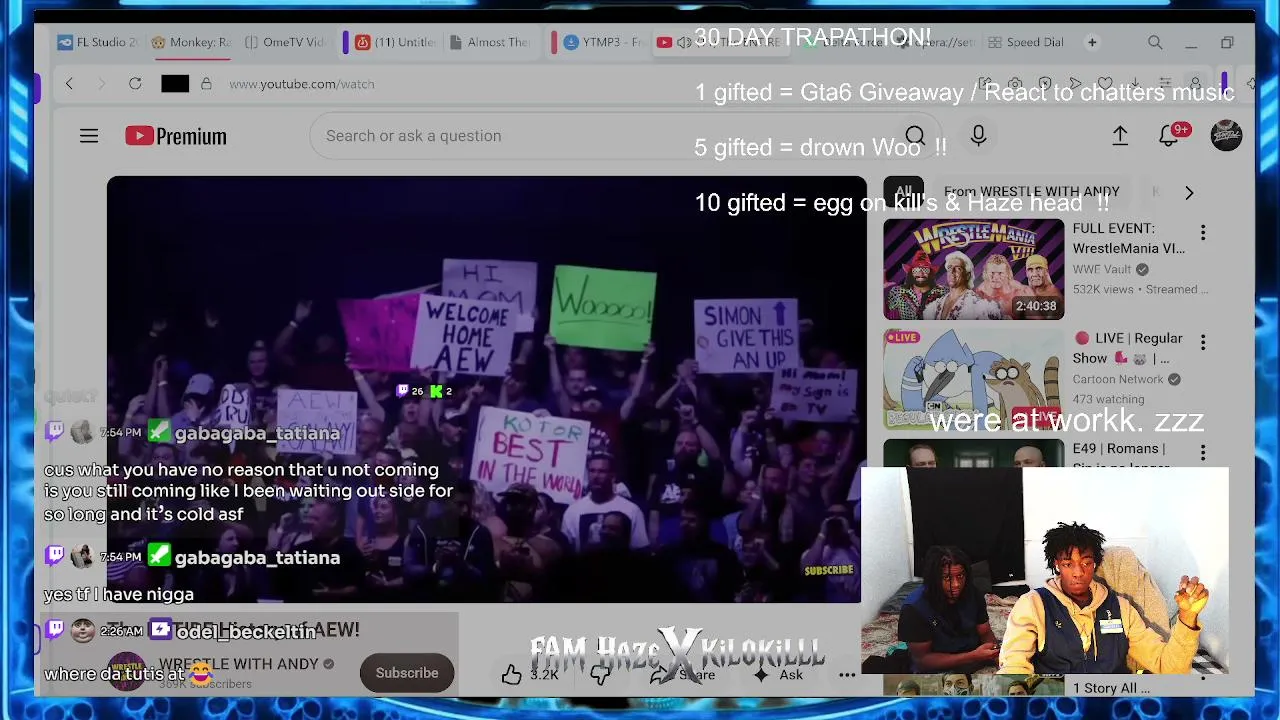Switch to the Almost The tab
Image resolution: width=1280 pixels, height=720 pixels.
tap(490, 43)
